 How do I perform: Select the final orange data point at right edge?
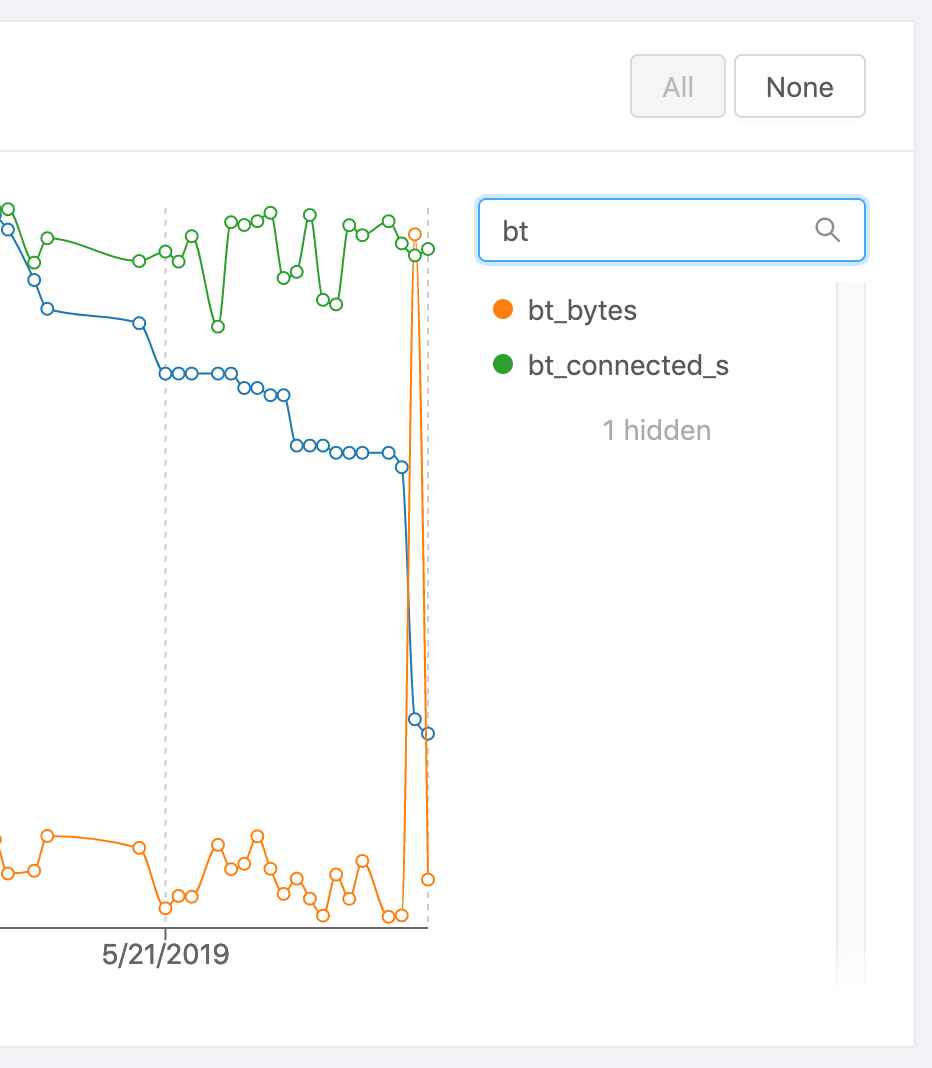(x=428, y=879)
